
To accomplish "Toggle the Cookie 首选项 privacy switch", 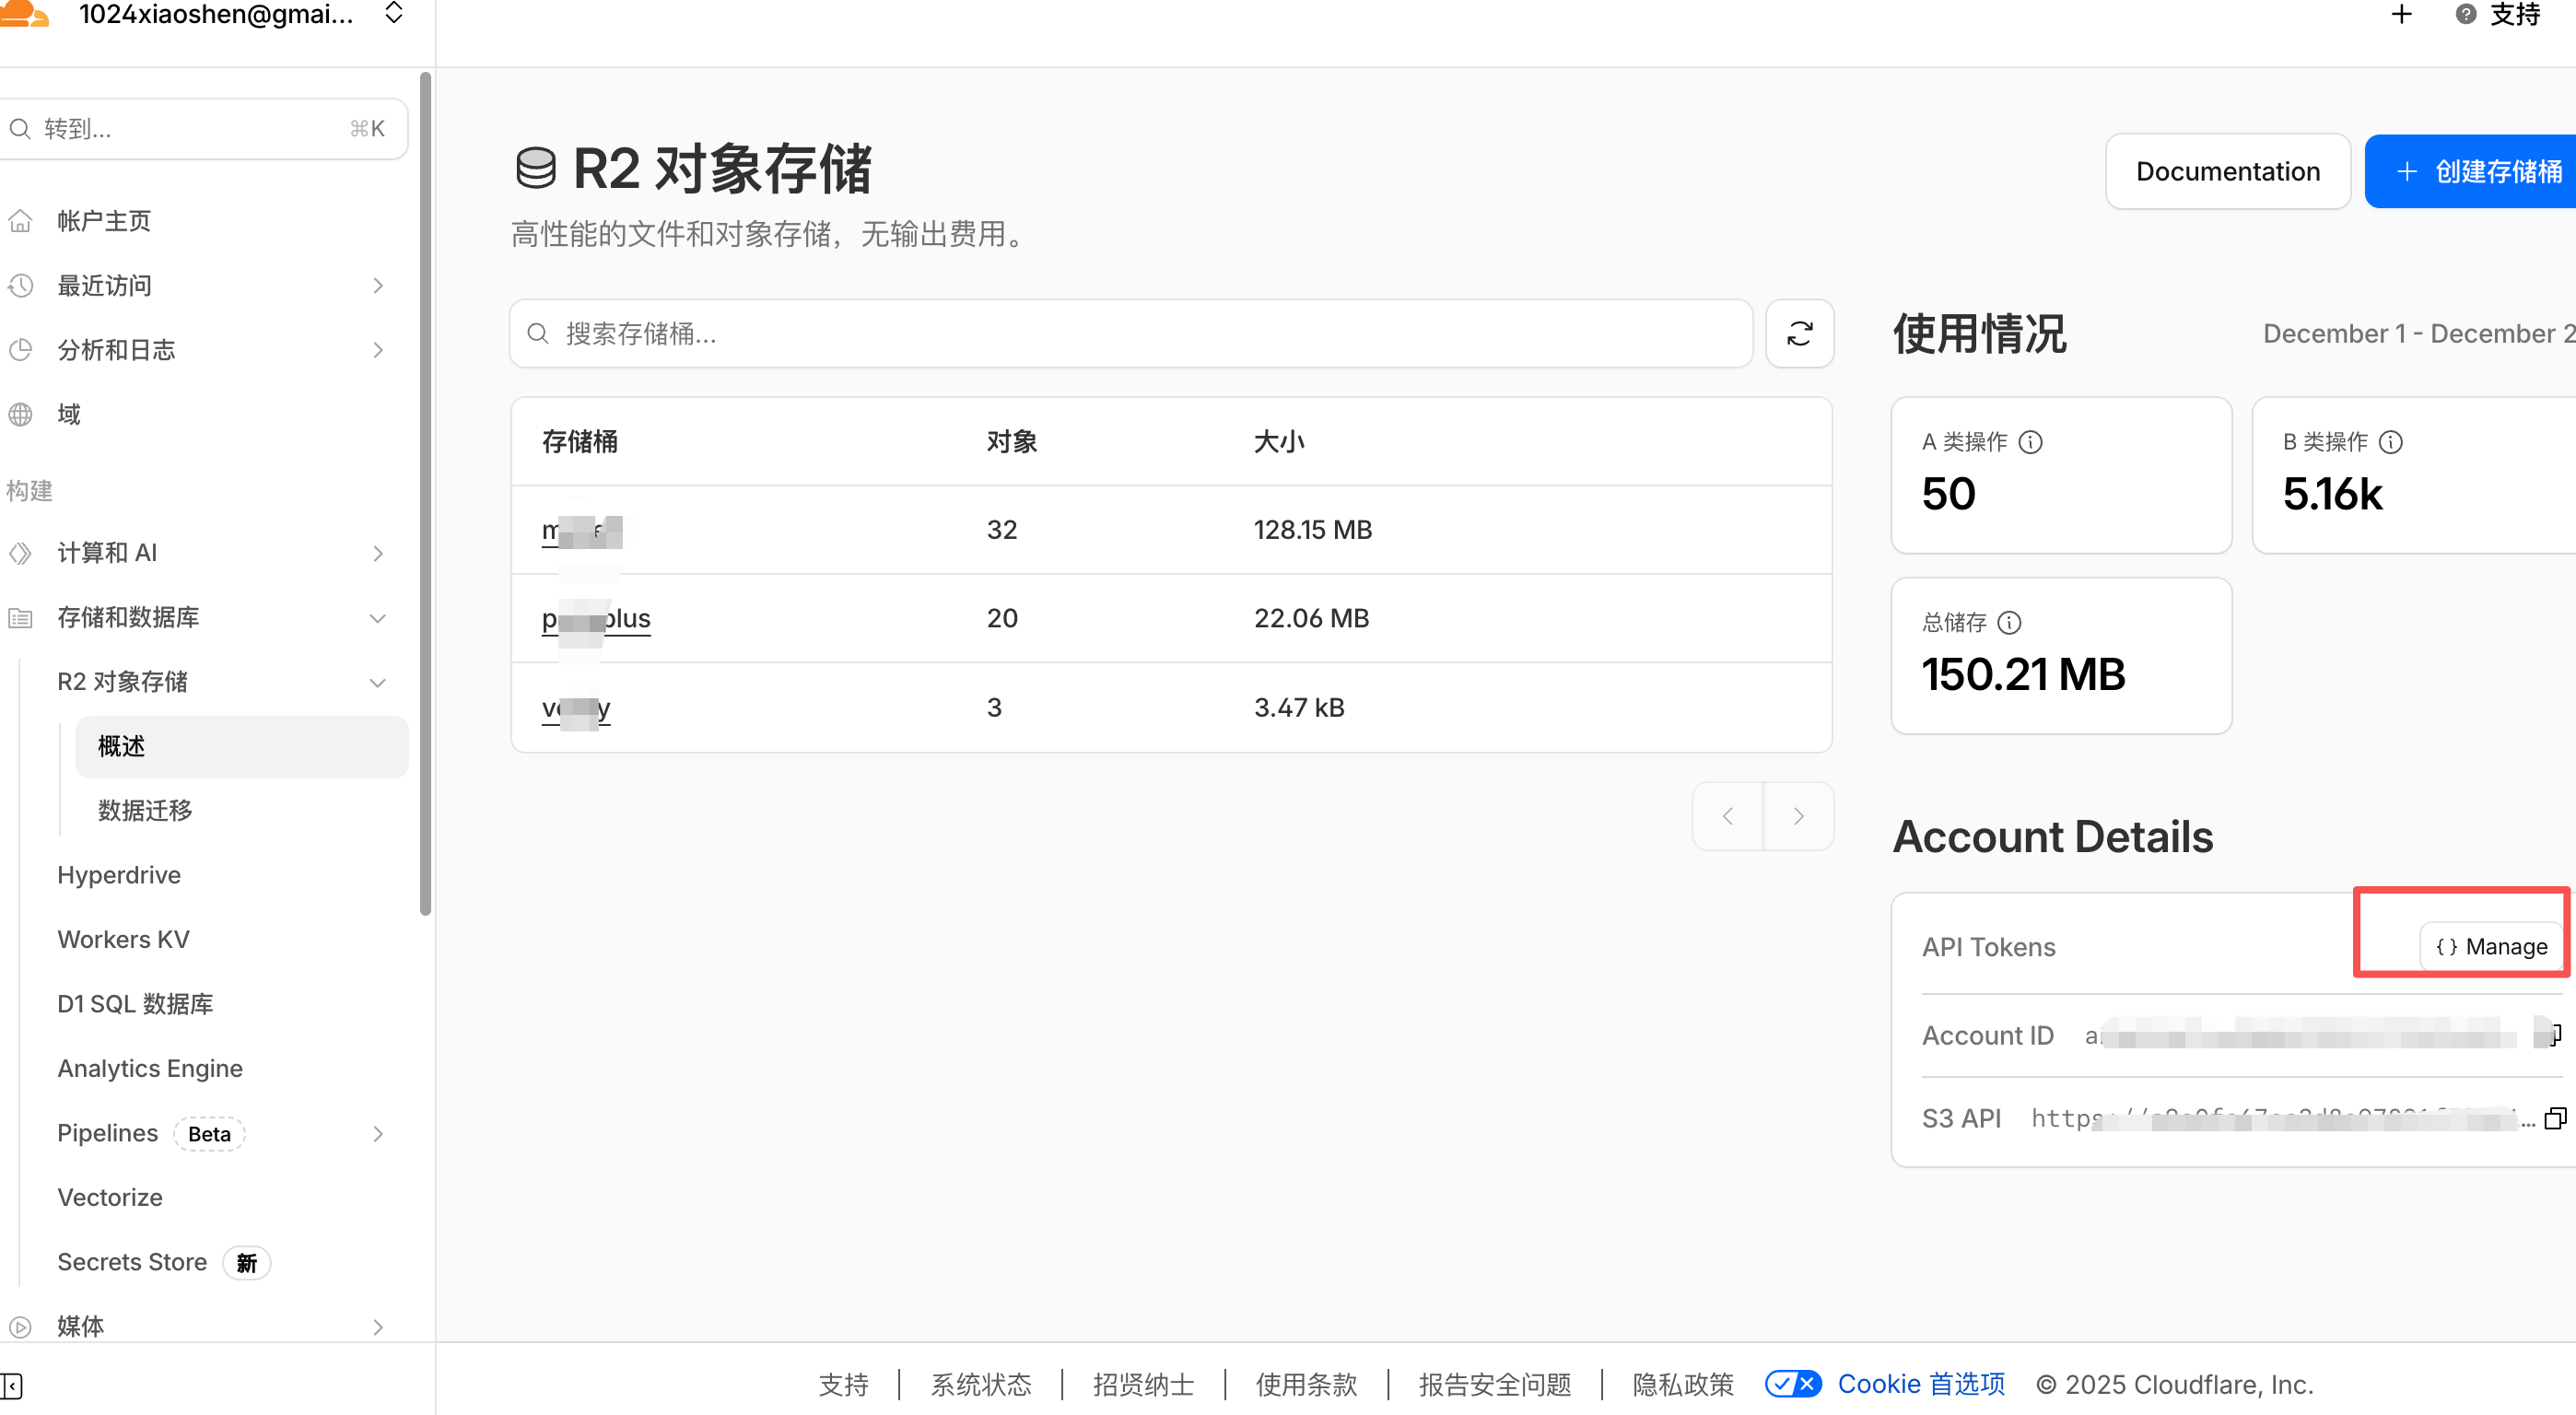I will (x=1793, y=1384).
